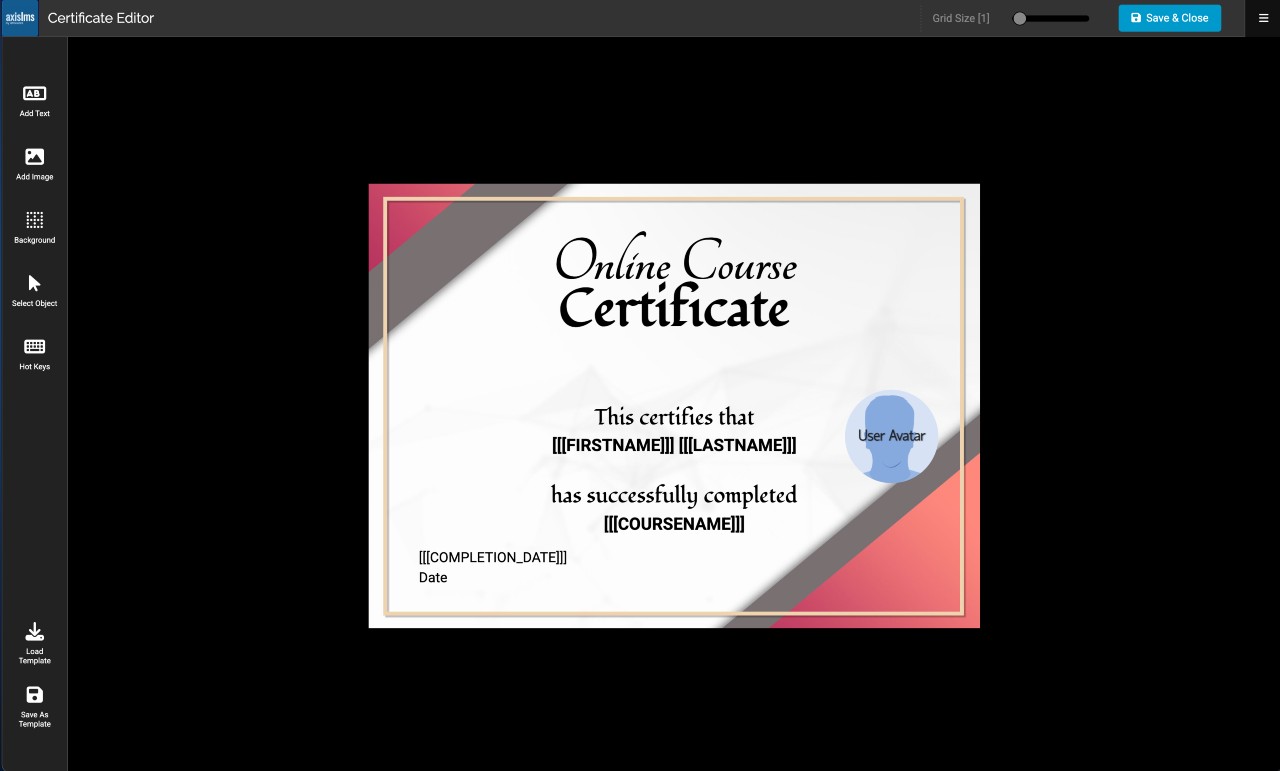The height and width of the screenshot is (771, 1280).
Task: Click the Certificate Editor title
Action: pos(101,18)
